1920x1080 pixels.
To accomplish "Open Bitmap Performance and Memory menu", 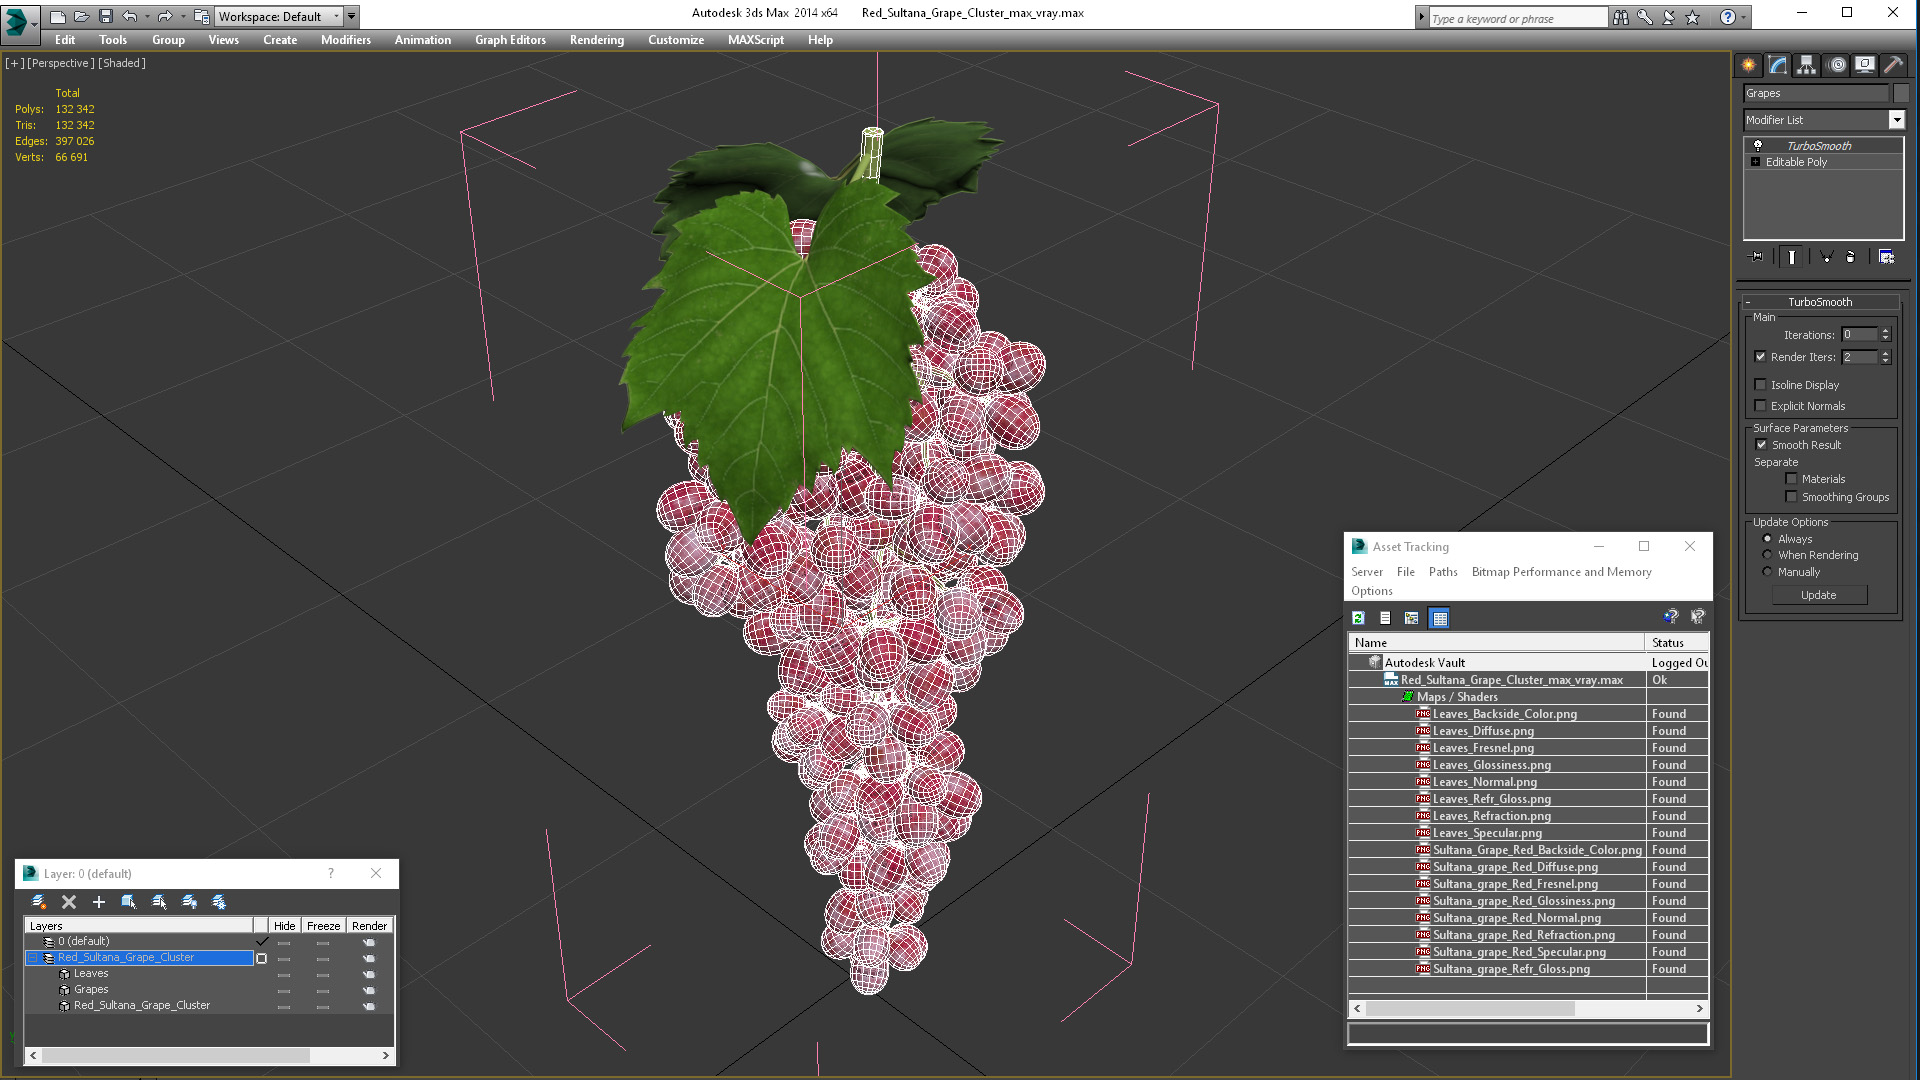I will tap(1561, 572).
